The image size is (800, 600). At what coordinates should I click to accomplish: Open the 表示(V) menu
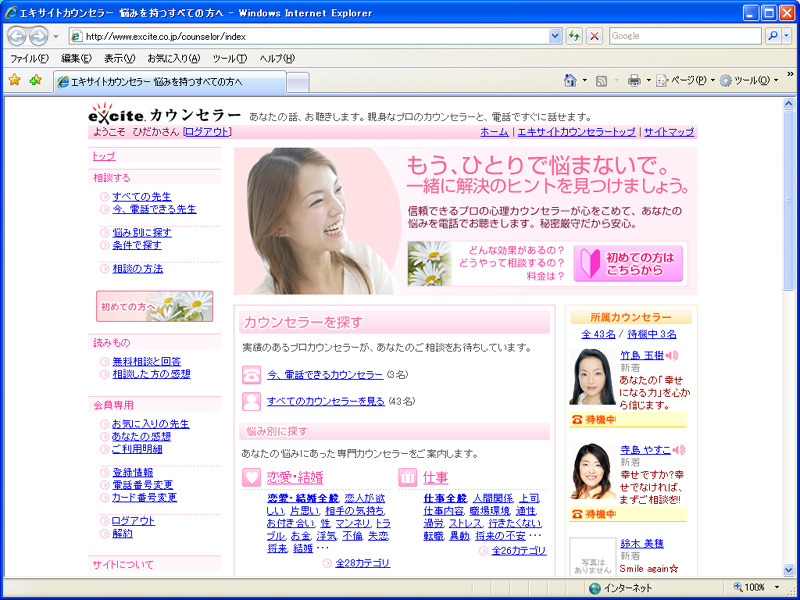pos(119,59)
